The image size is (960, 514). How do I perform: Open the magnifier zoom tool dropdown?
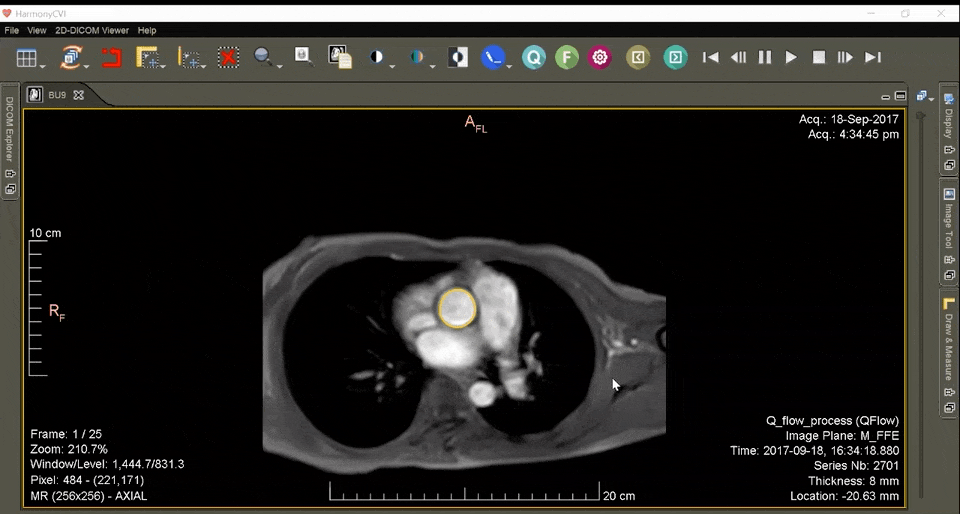coord(280,66)
